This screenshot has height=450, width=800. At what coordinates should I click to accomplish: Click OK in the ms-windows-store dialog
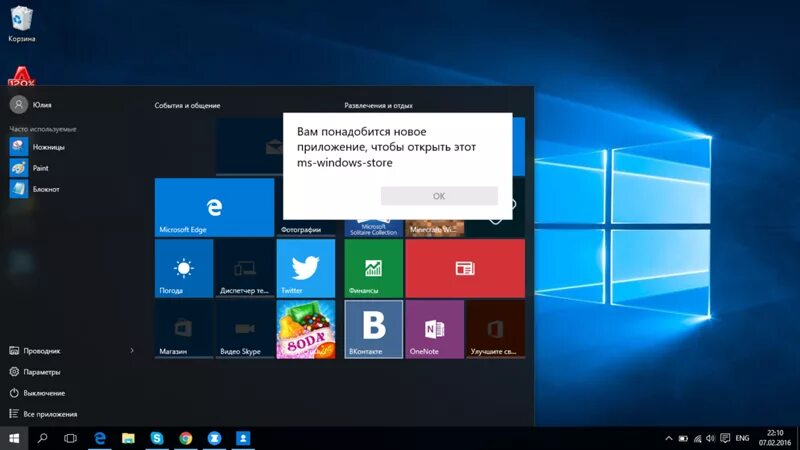(x=439, y=196)
